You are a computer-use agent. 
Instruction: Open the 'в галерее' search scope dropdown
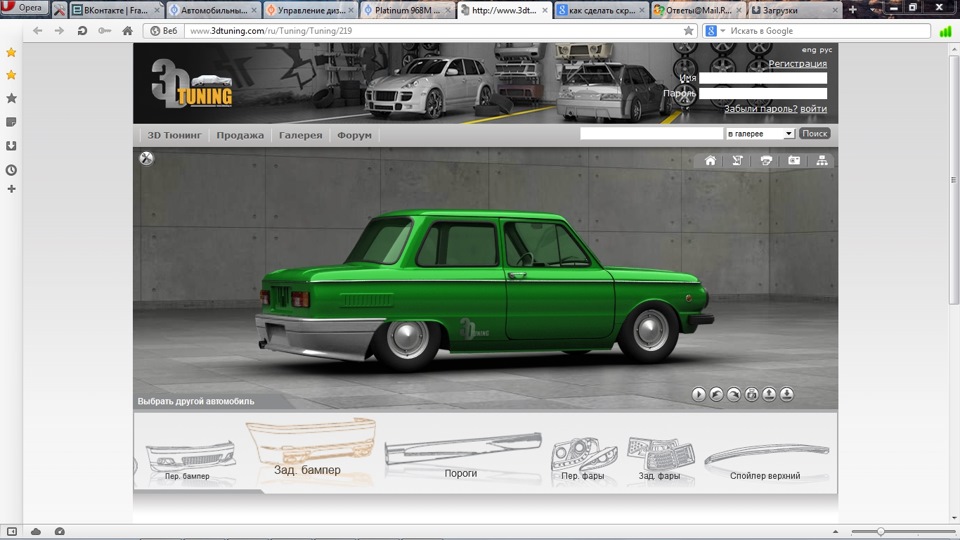759,133
